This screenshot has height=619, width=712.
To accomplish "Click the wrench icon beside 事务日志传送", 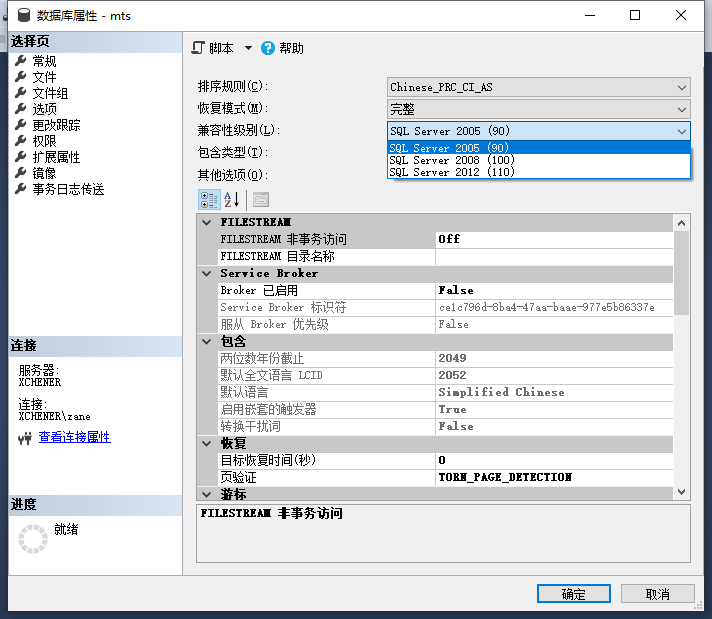I will pos(20,188).
